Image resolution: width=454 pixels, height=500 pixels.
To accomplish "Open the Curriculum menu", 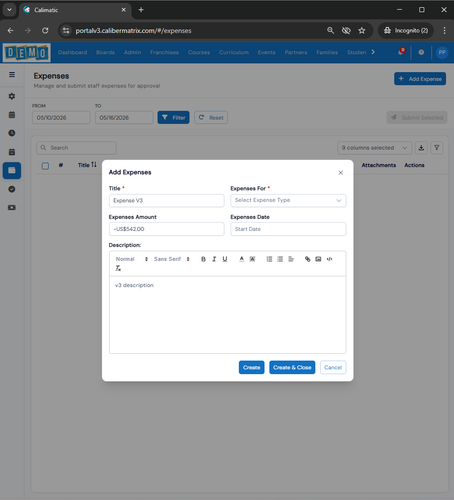I will pos(234,52).
